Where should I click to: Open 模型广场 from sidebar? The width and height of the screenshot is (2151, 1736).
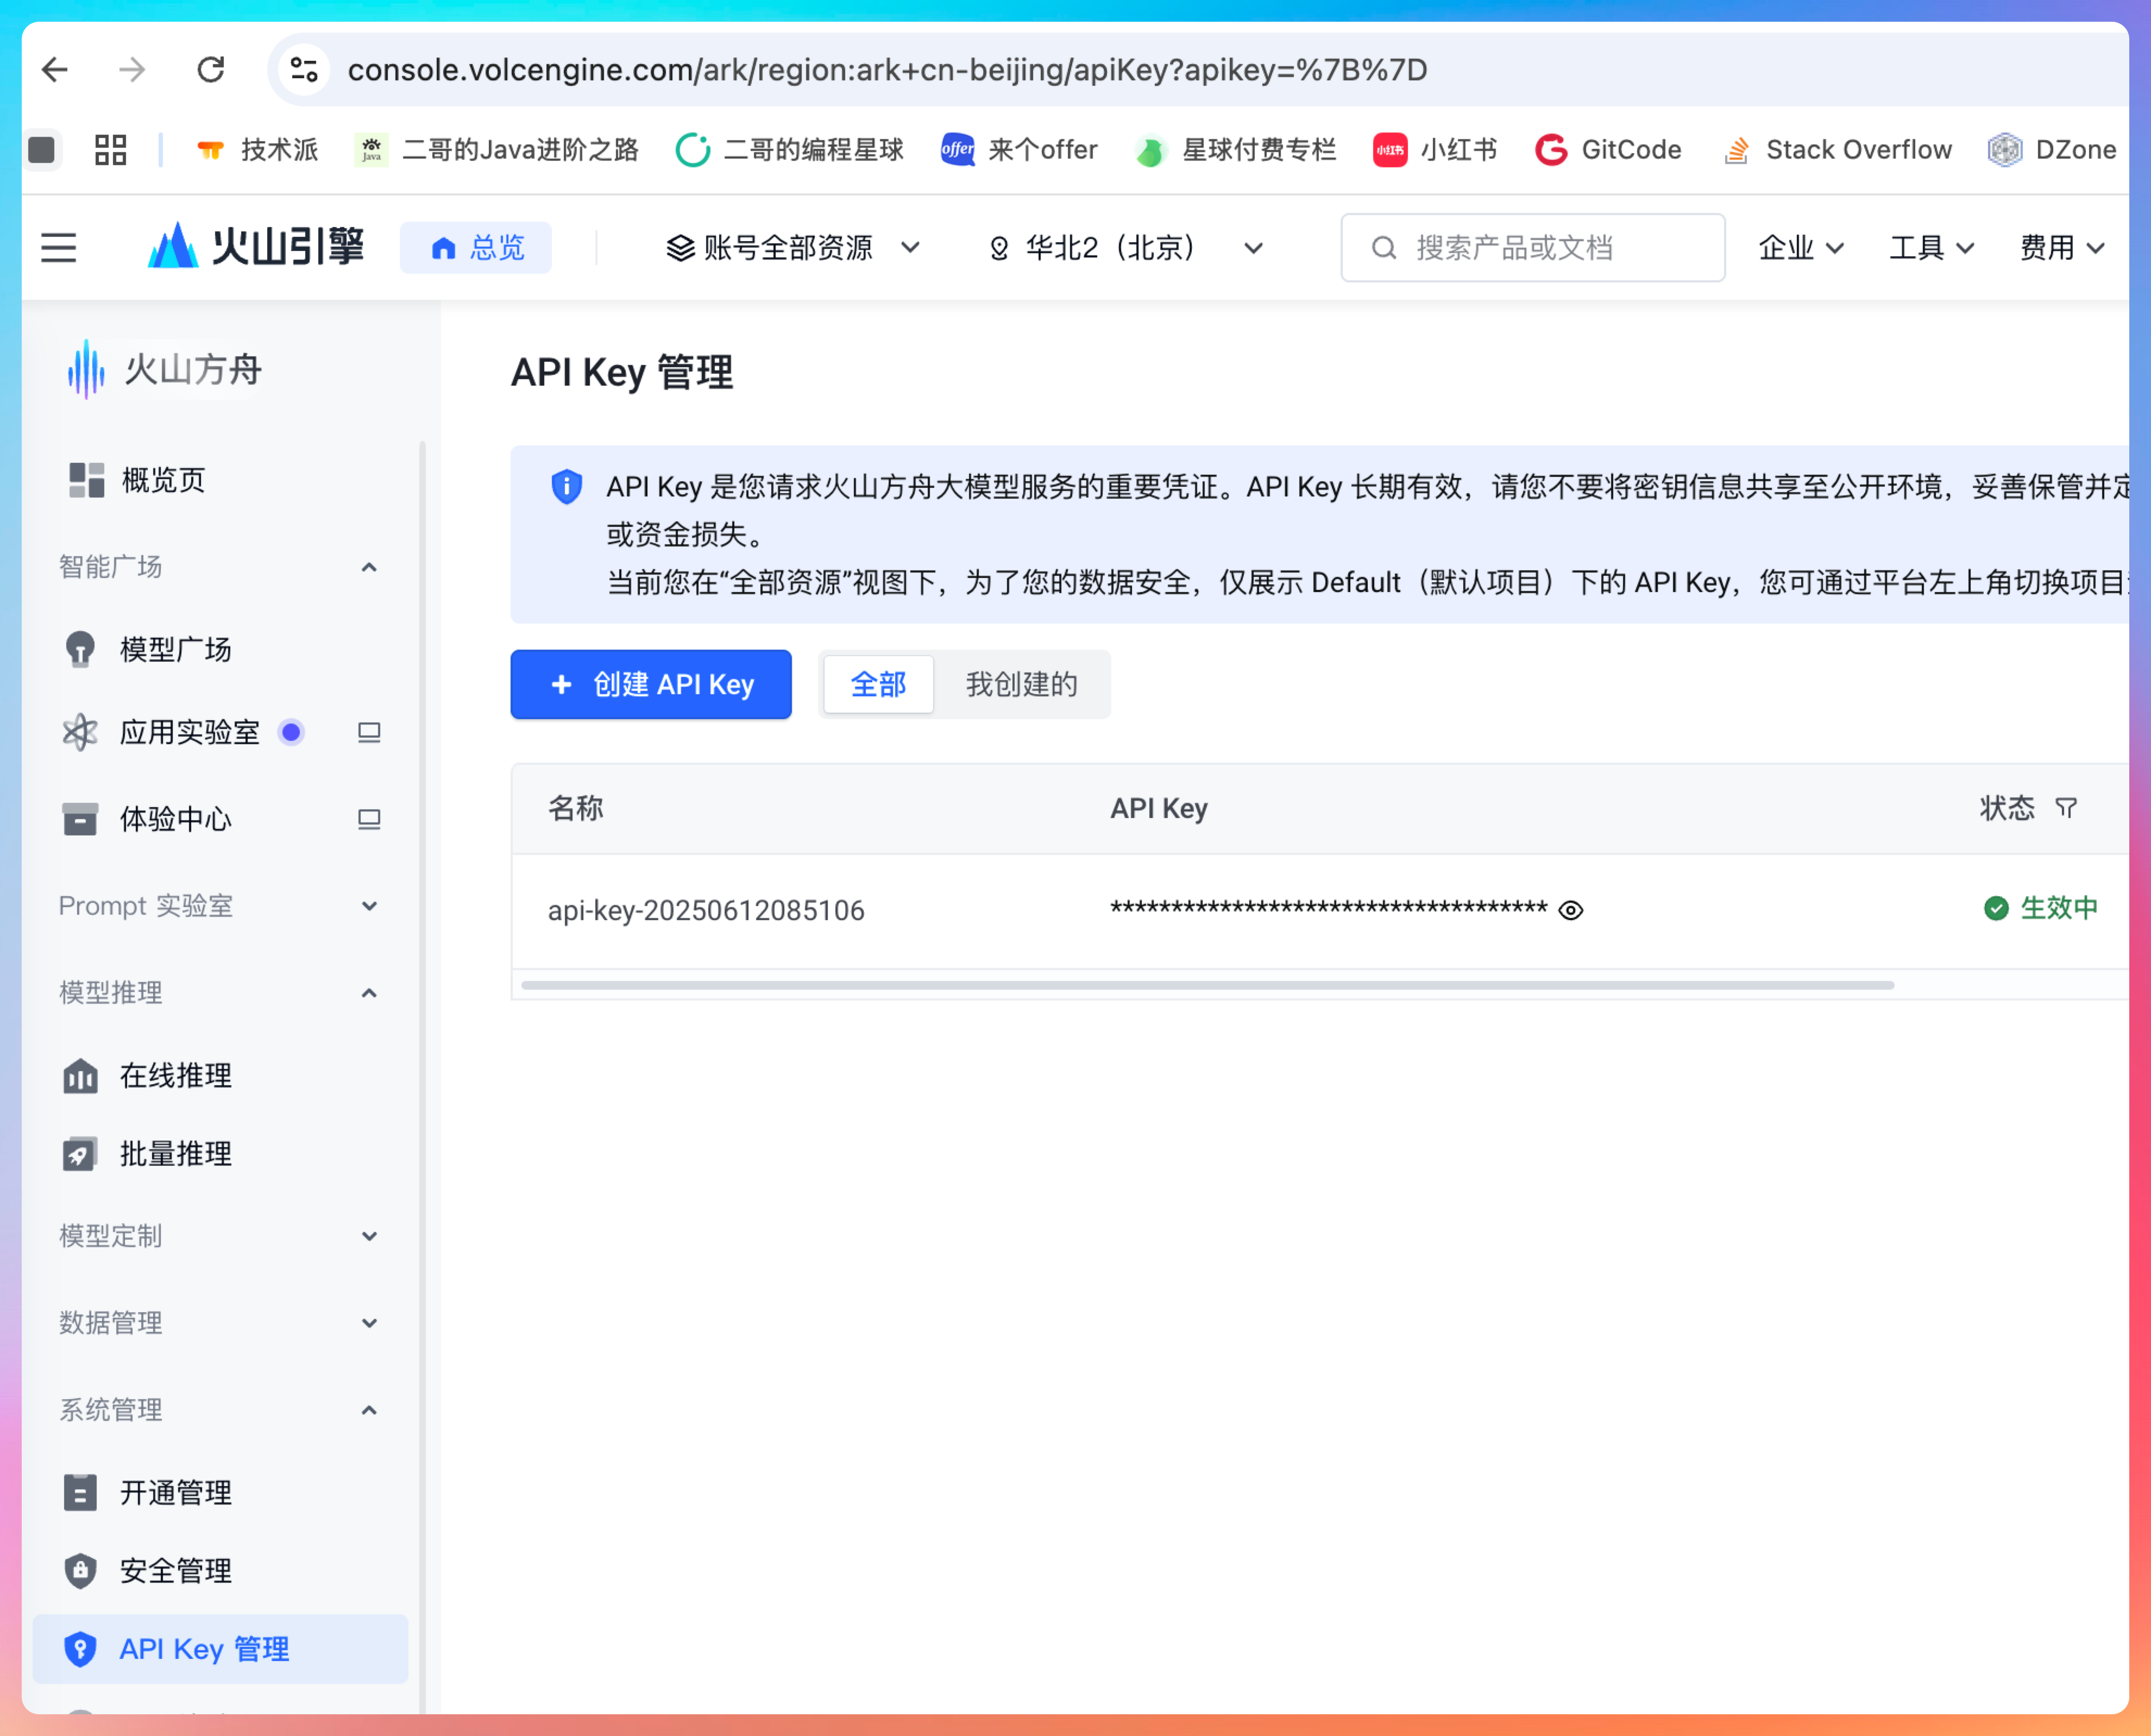tap(175, 650)
